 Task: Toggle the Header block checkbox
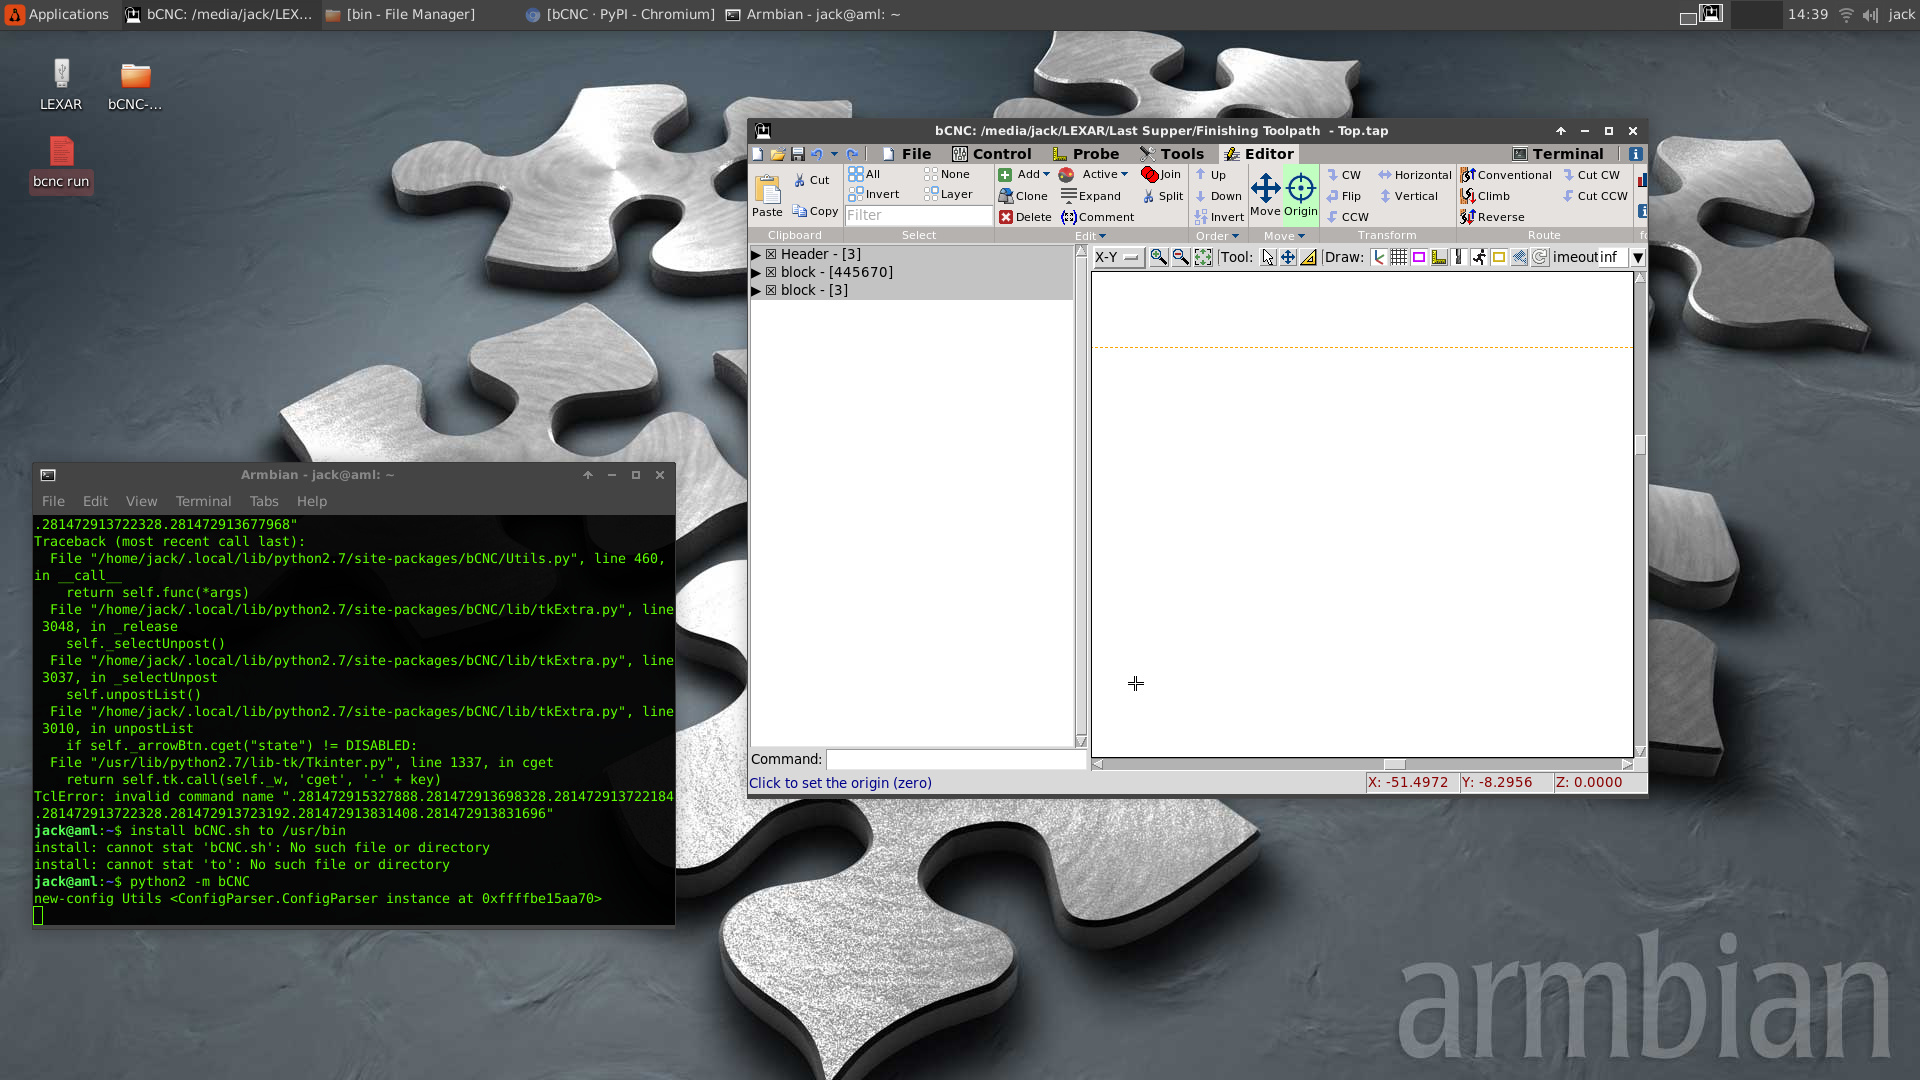(771, 254)
